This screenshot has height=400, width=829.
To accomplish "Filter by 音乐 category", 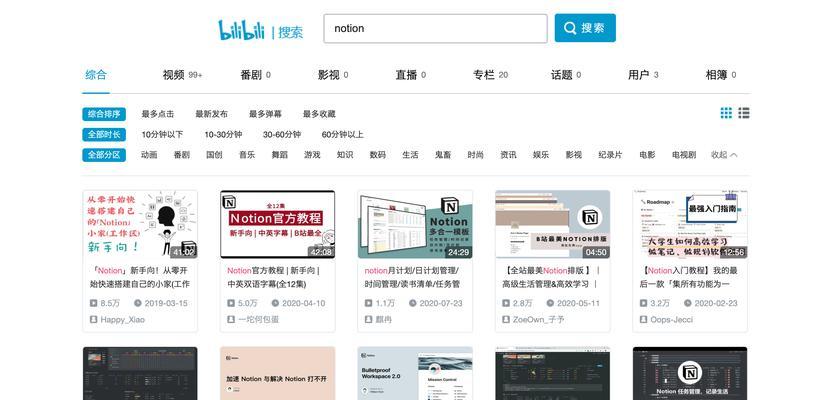I will click(247, 155).
